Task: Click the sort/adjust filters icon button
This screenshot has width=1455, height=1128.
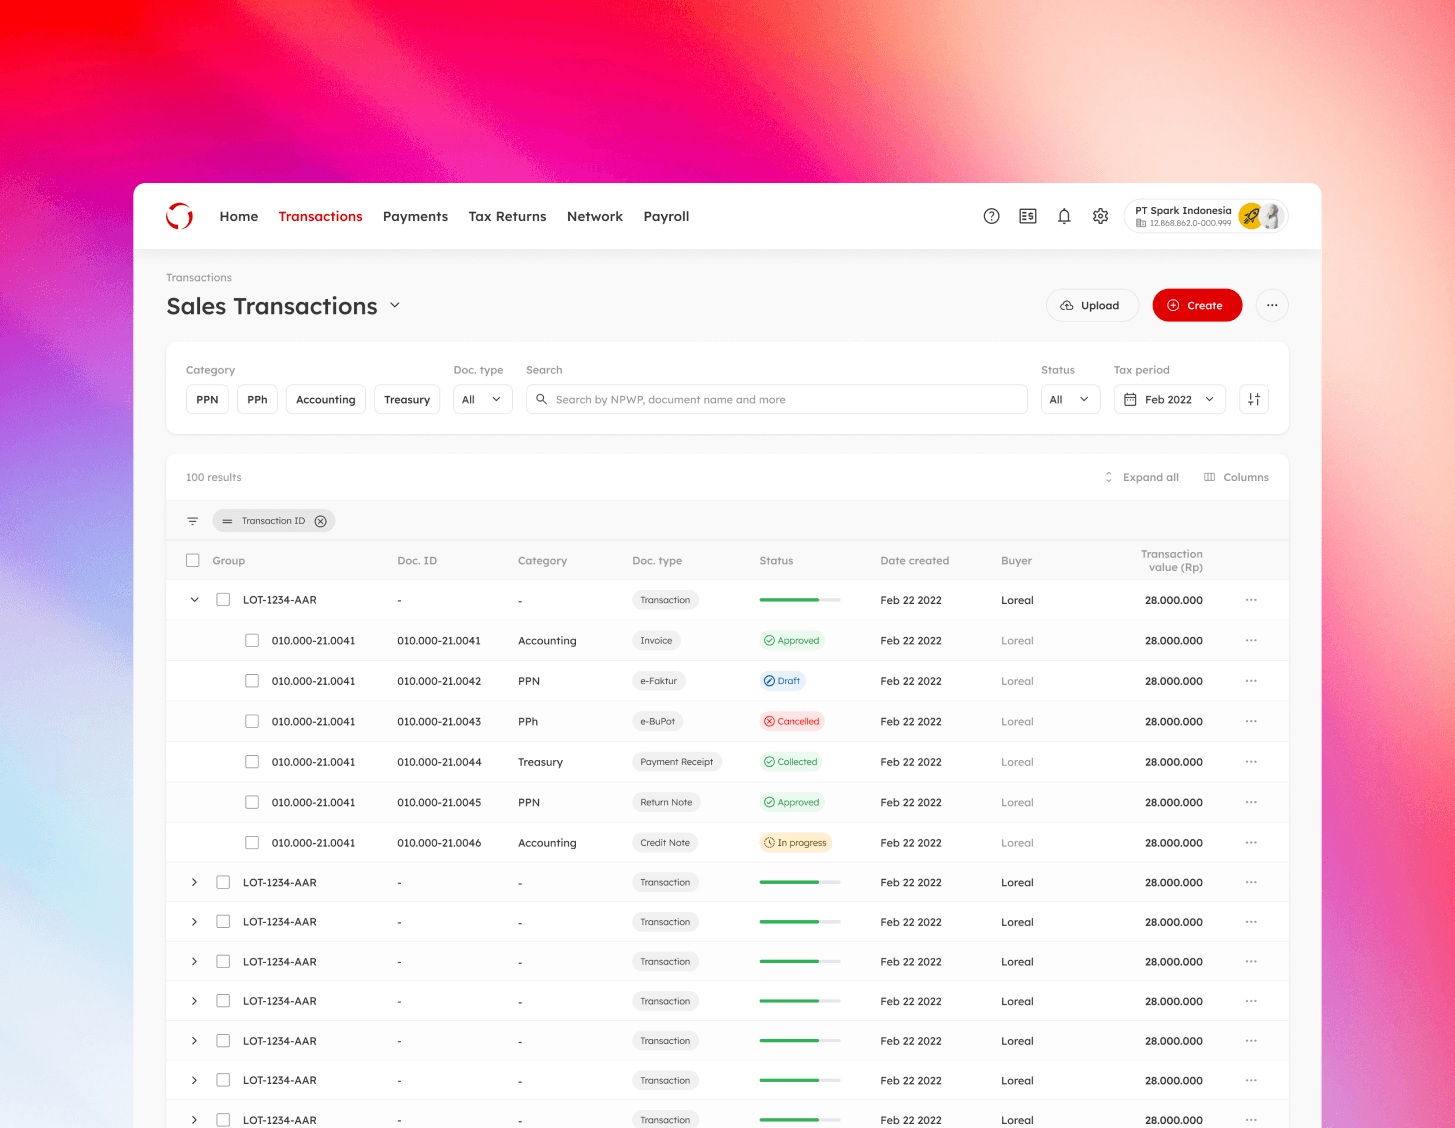Action: pyautogui.click(x=1254, y=399)
